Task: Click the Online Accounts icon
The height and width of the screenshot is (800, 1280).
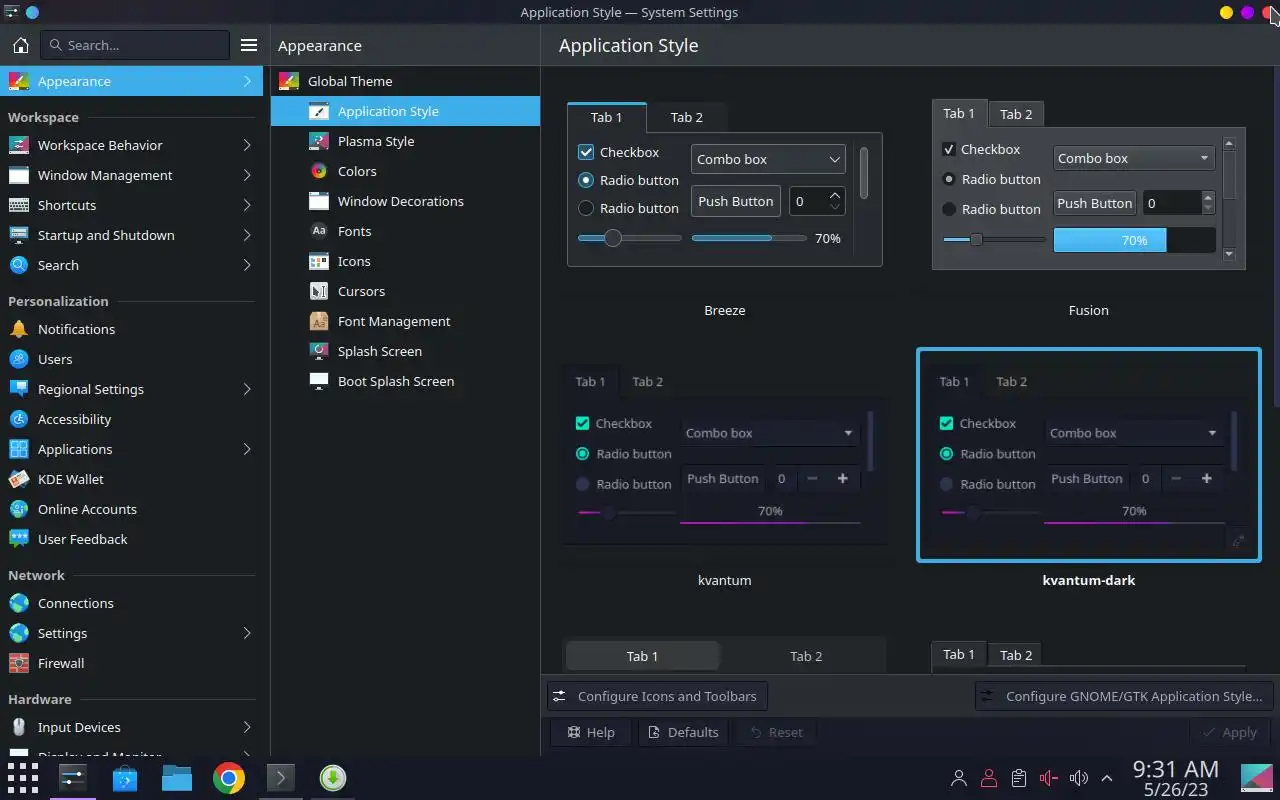Action: coord(18,509)
